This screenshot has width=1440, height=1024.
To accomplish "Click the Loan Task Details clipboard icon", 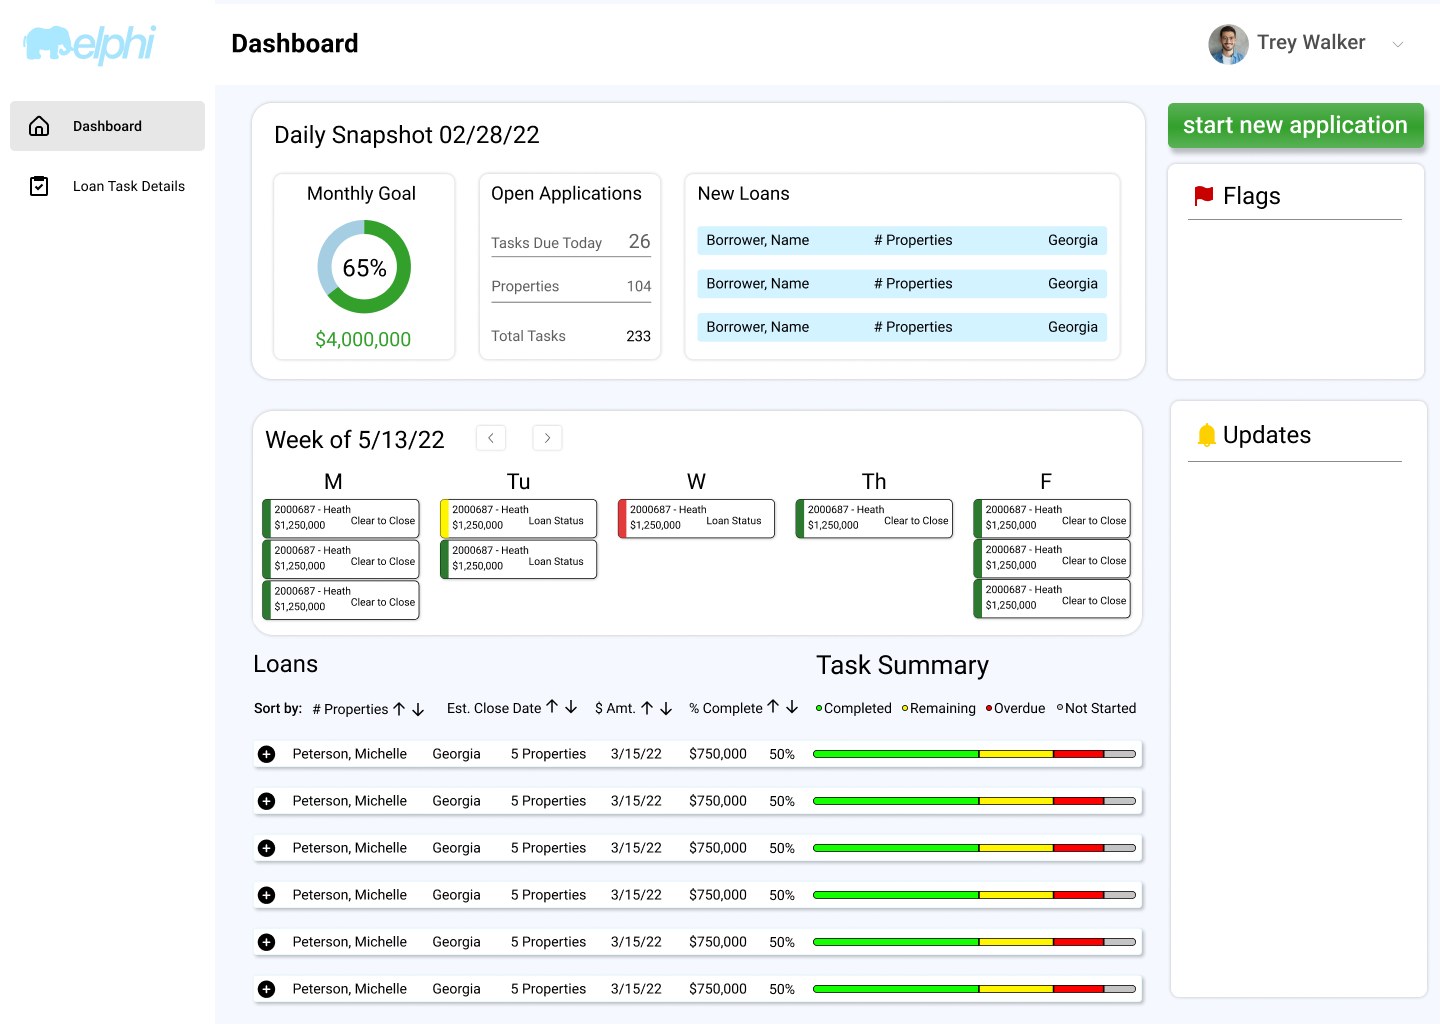I will (x=39, y=186).
